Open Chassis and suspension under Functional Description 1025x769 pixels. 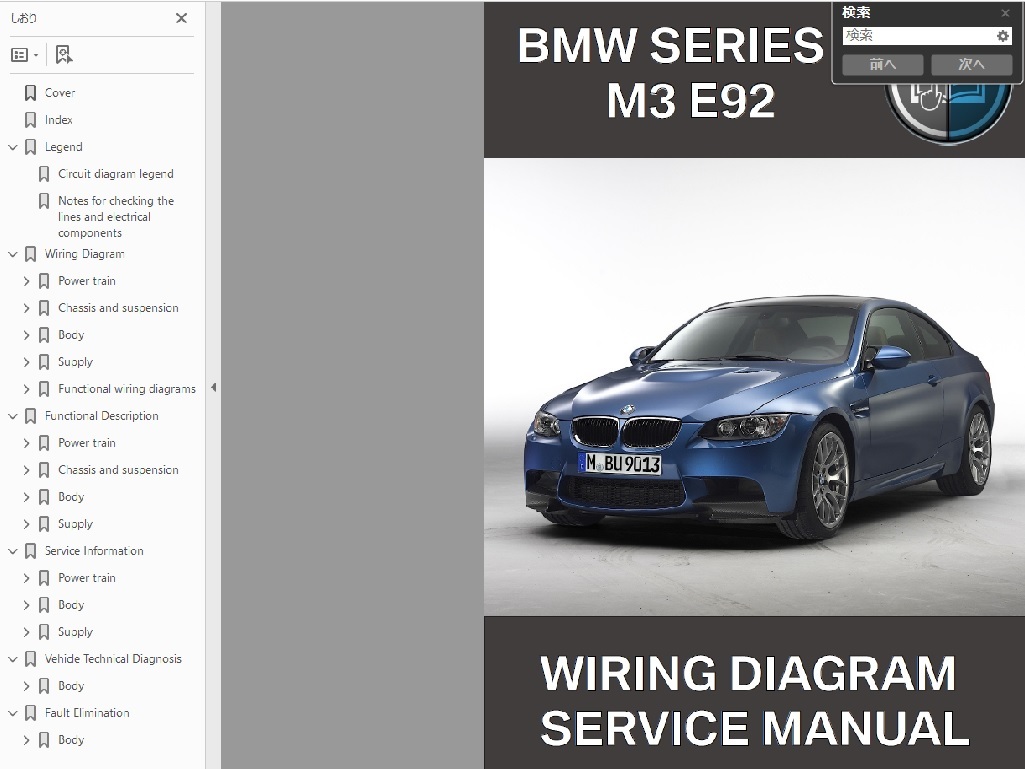[118, 470]
